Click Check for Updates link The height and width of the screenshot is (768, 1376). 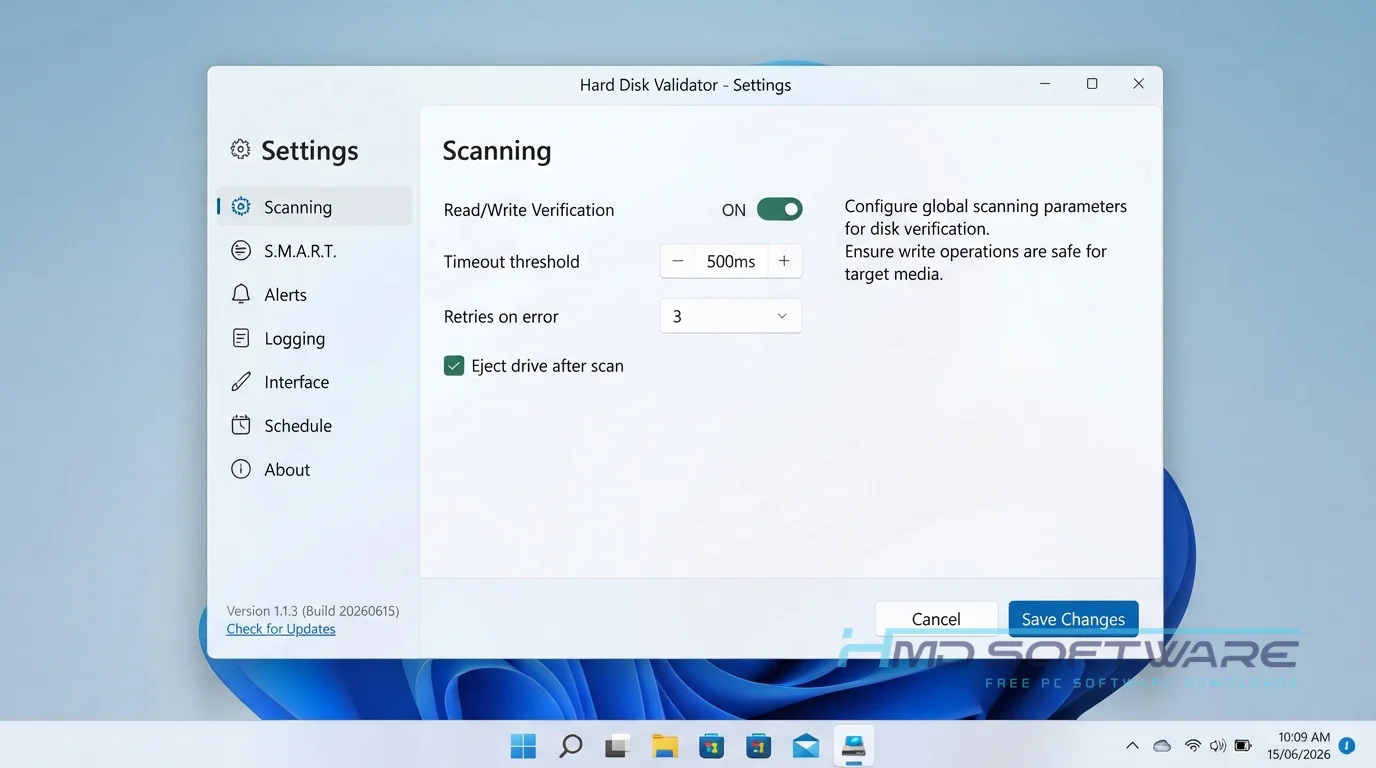(281, 629)
